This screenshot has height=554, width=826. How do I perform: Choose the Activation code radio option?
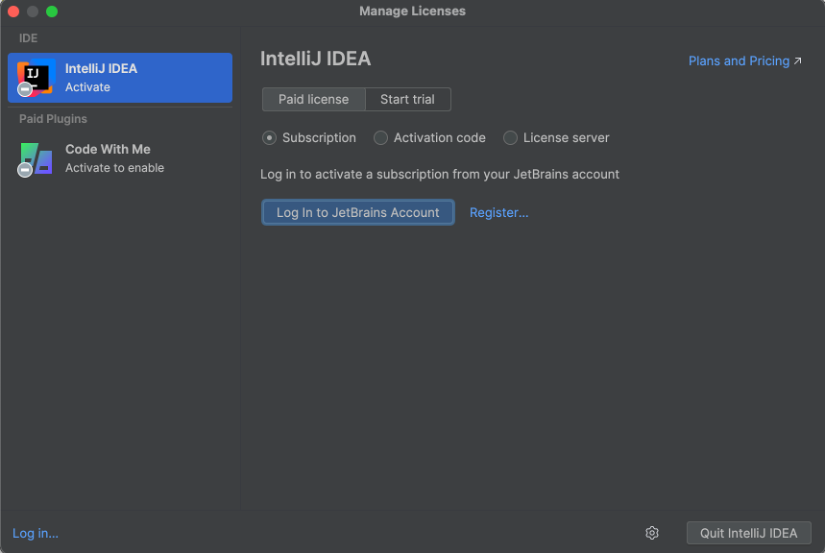pos(380,138)
